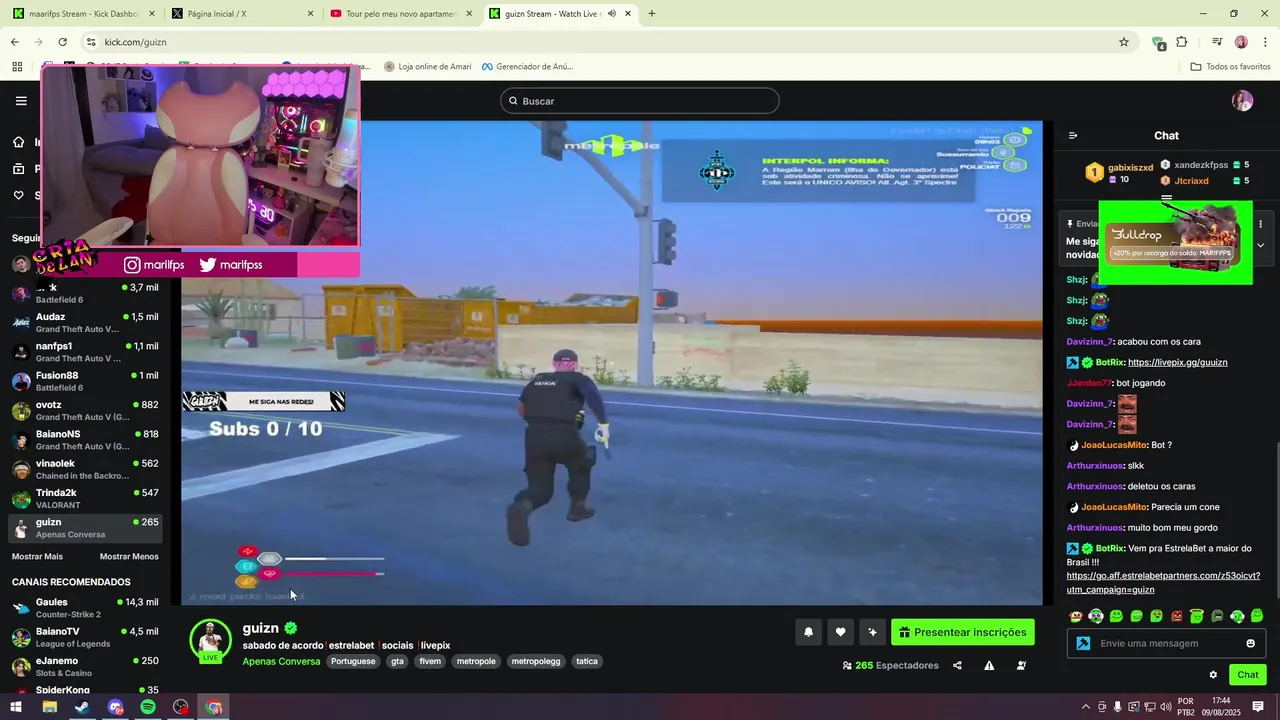Open Gaules recommended channel

[x=85, y=608]
